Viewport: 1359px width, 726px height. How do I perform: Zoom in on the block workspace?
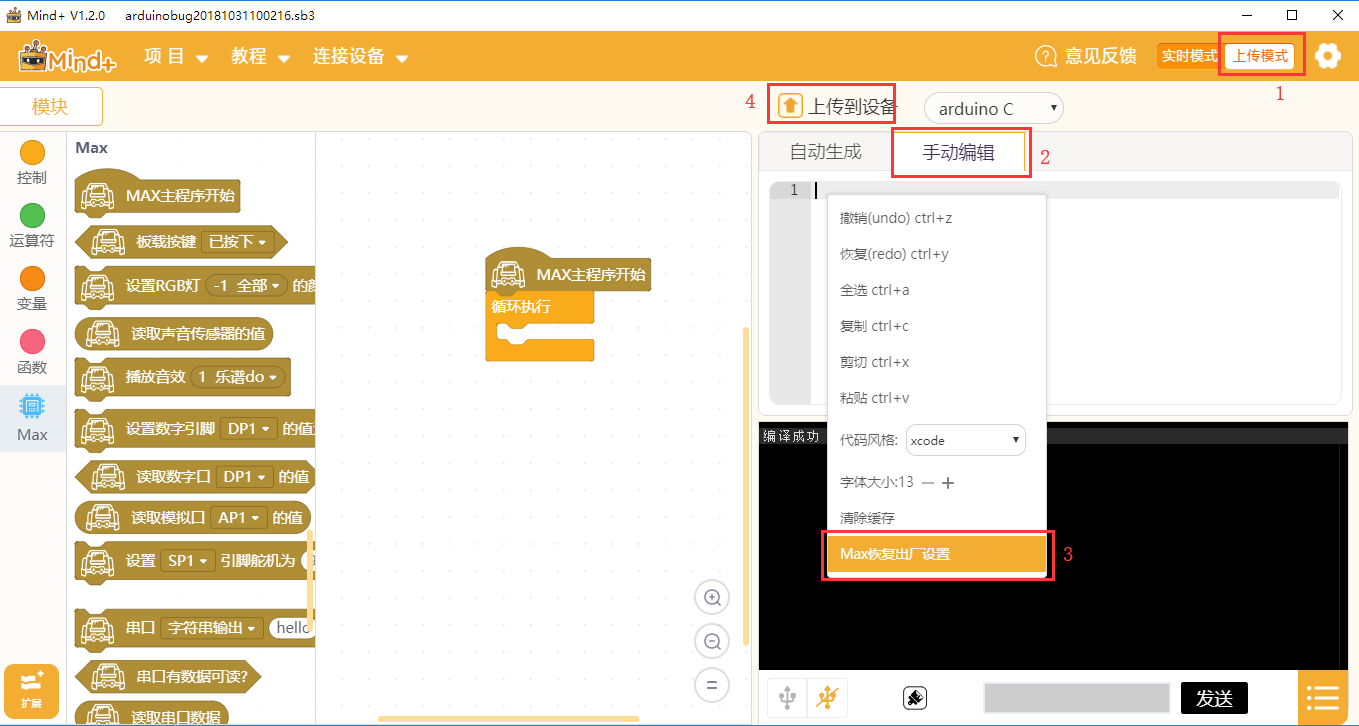pos(712,598)
